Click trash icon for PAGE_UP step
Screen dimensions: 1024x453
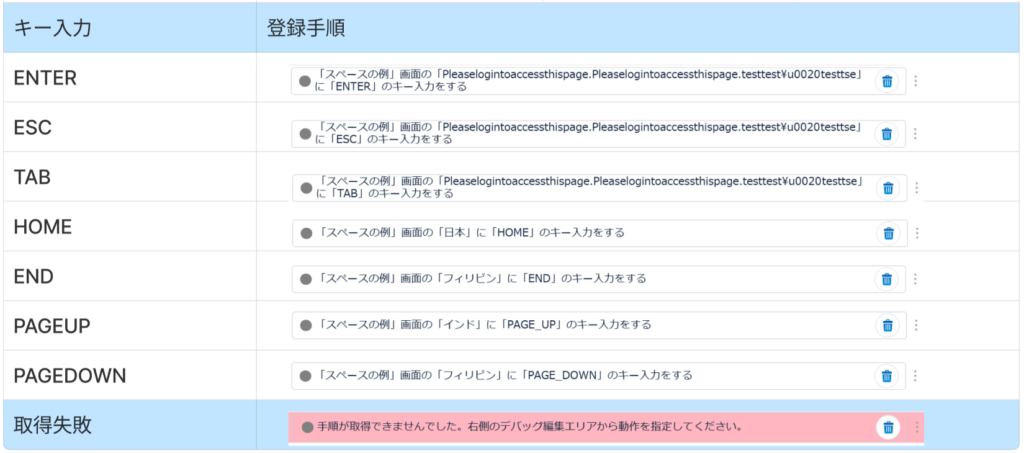click(x=887, y=325)
